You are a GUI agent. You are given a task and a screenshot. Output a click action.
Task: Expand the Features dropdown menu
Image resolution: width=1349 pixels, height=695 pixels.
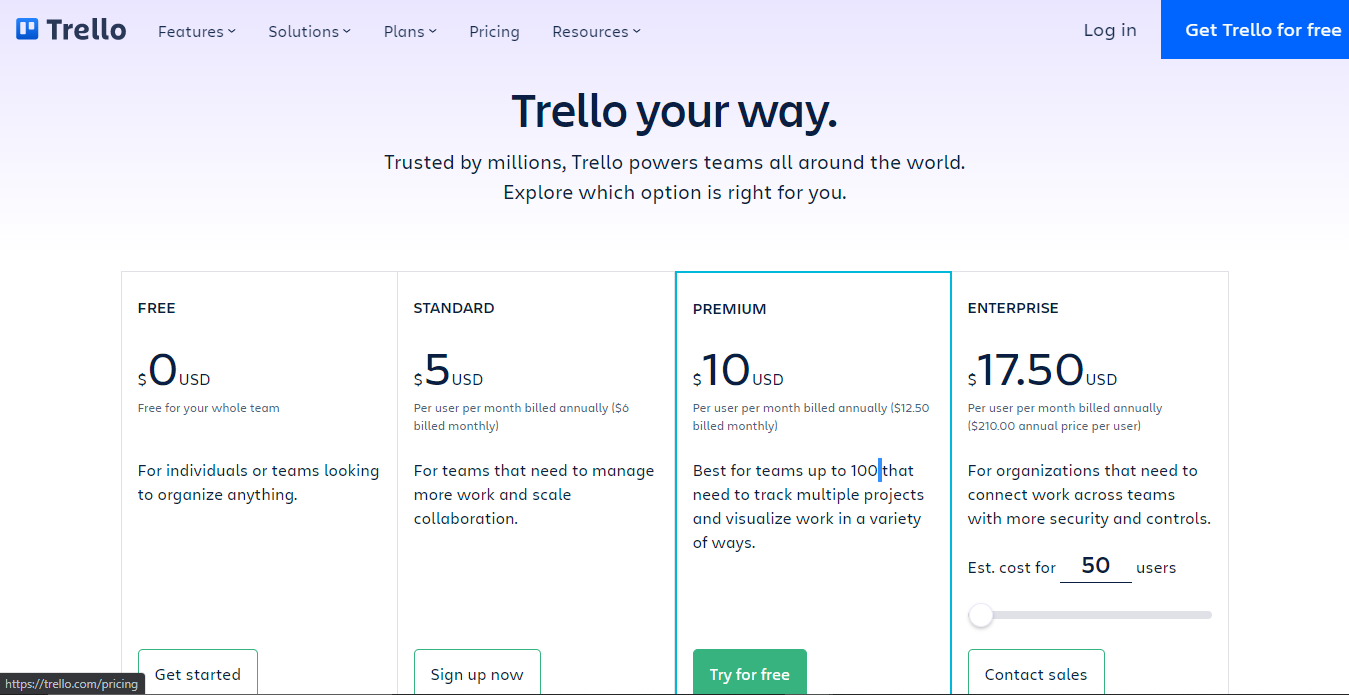tap(197, 31)
